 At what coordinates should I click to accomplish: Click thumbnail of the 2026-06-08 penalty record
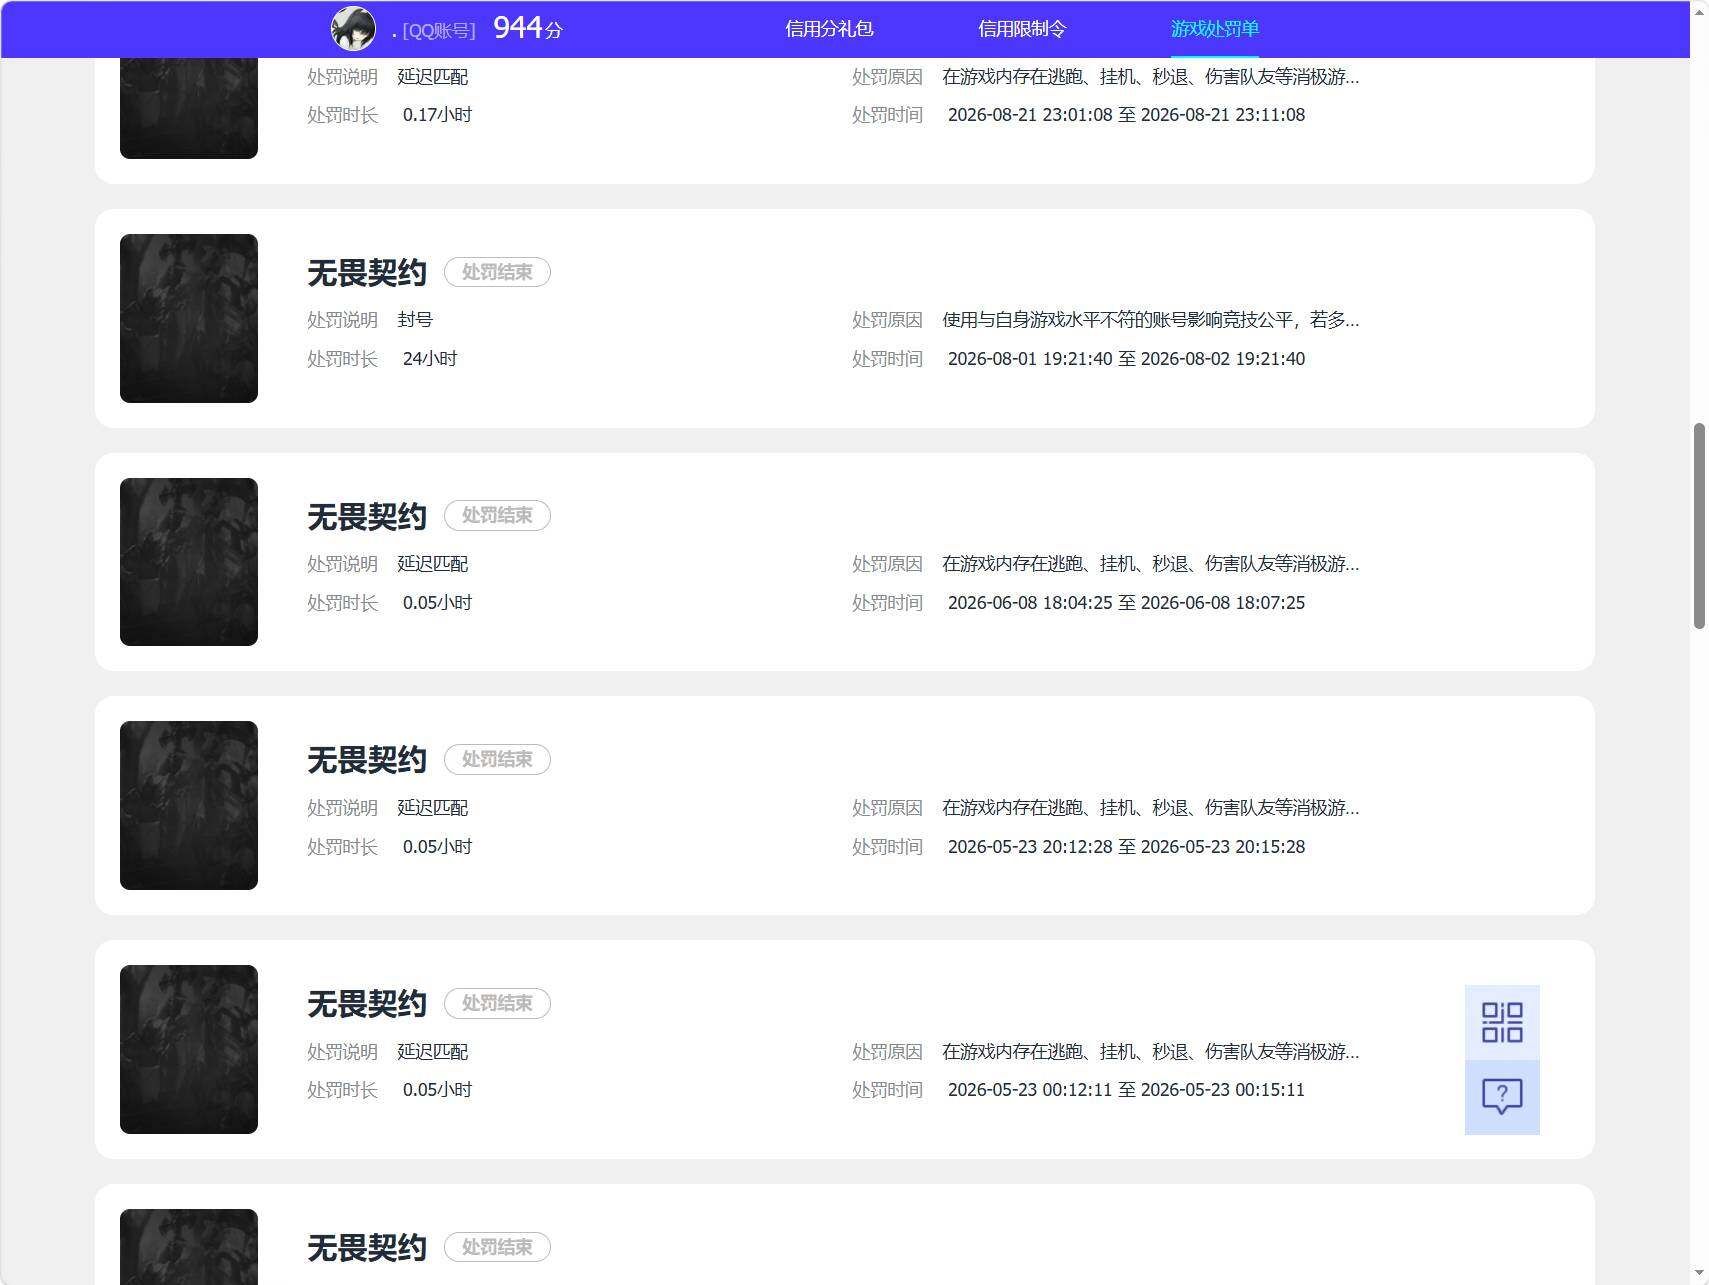189,562
